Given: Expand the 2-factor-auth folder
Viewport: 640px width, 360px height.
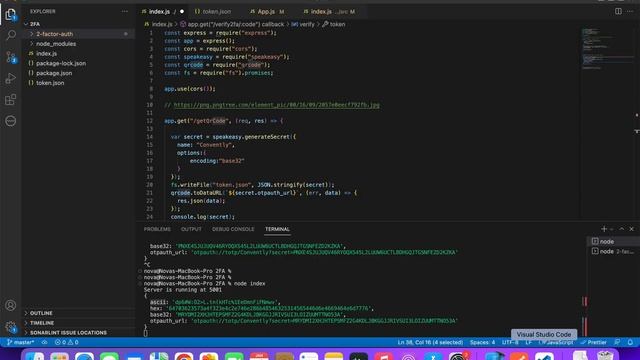Looking at the screenshot, I should click(54, 34).
